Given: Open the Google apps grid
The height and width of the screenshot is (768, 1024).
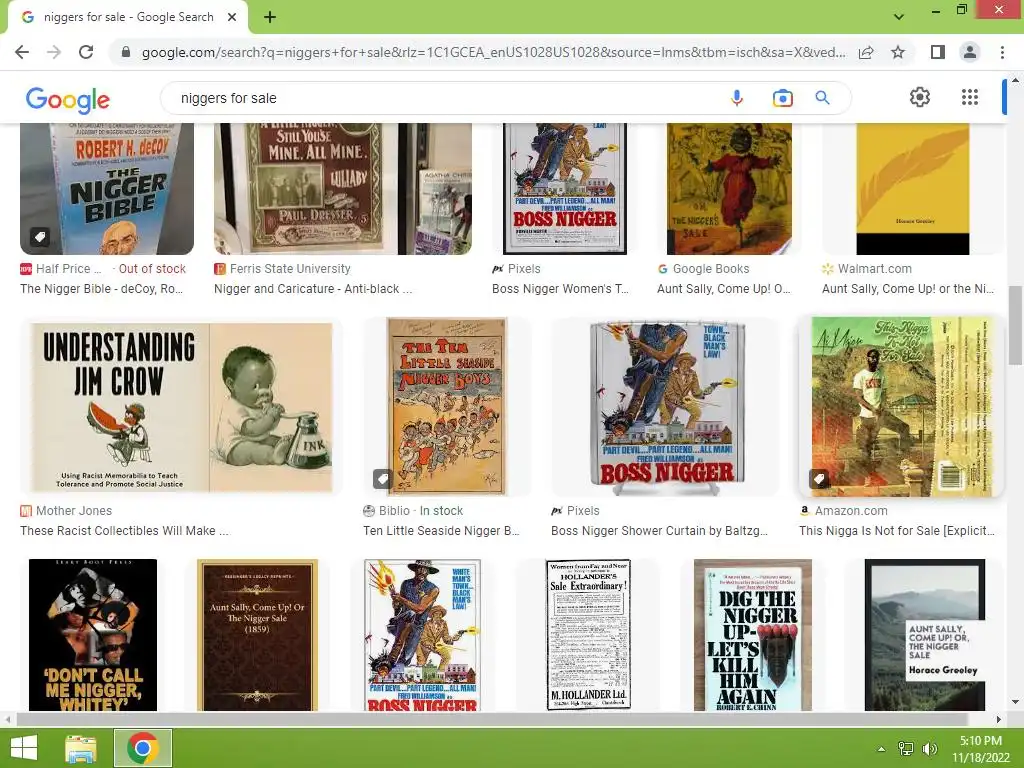Looking at the screenshot, I should [x=970, y=97].
